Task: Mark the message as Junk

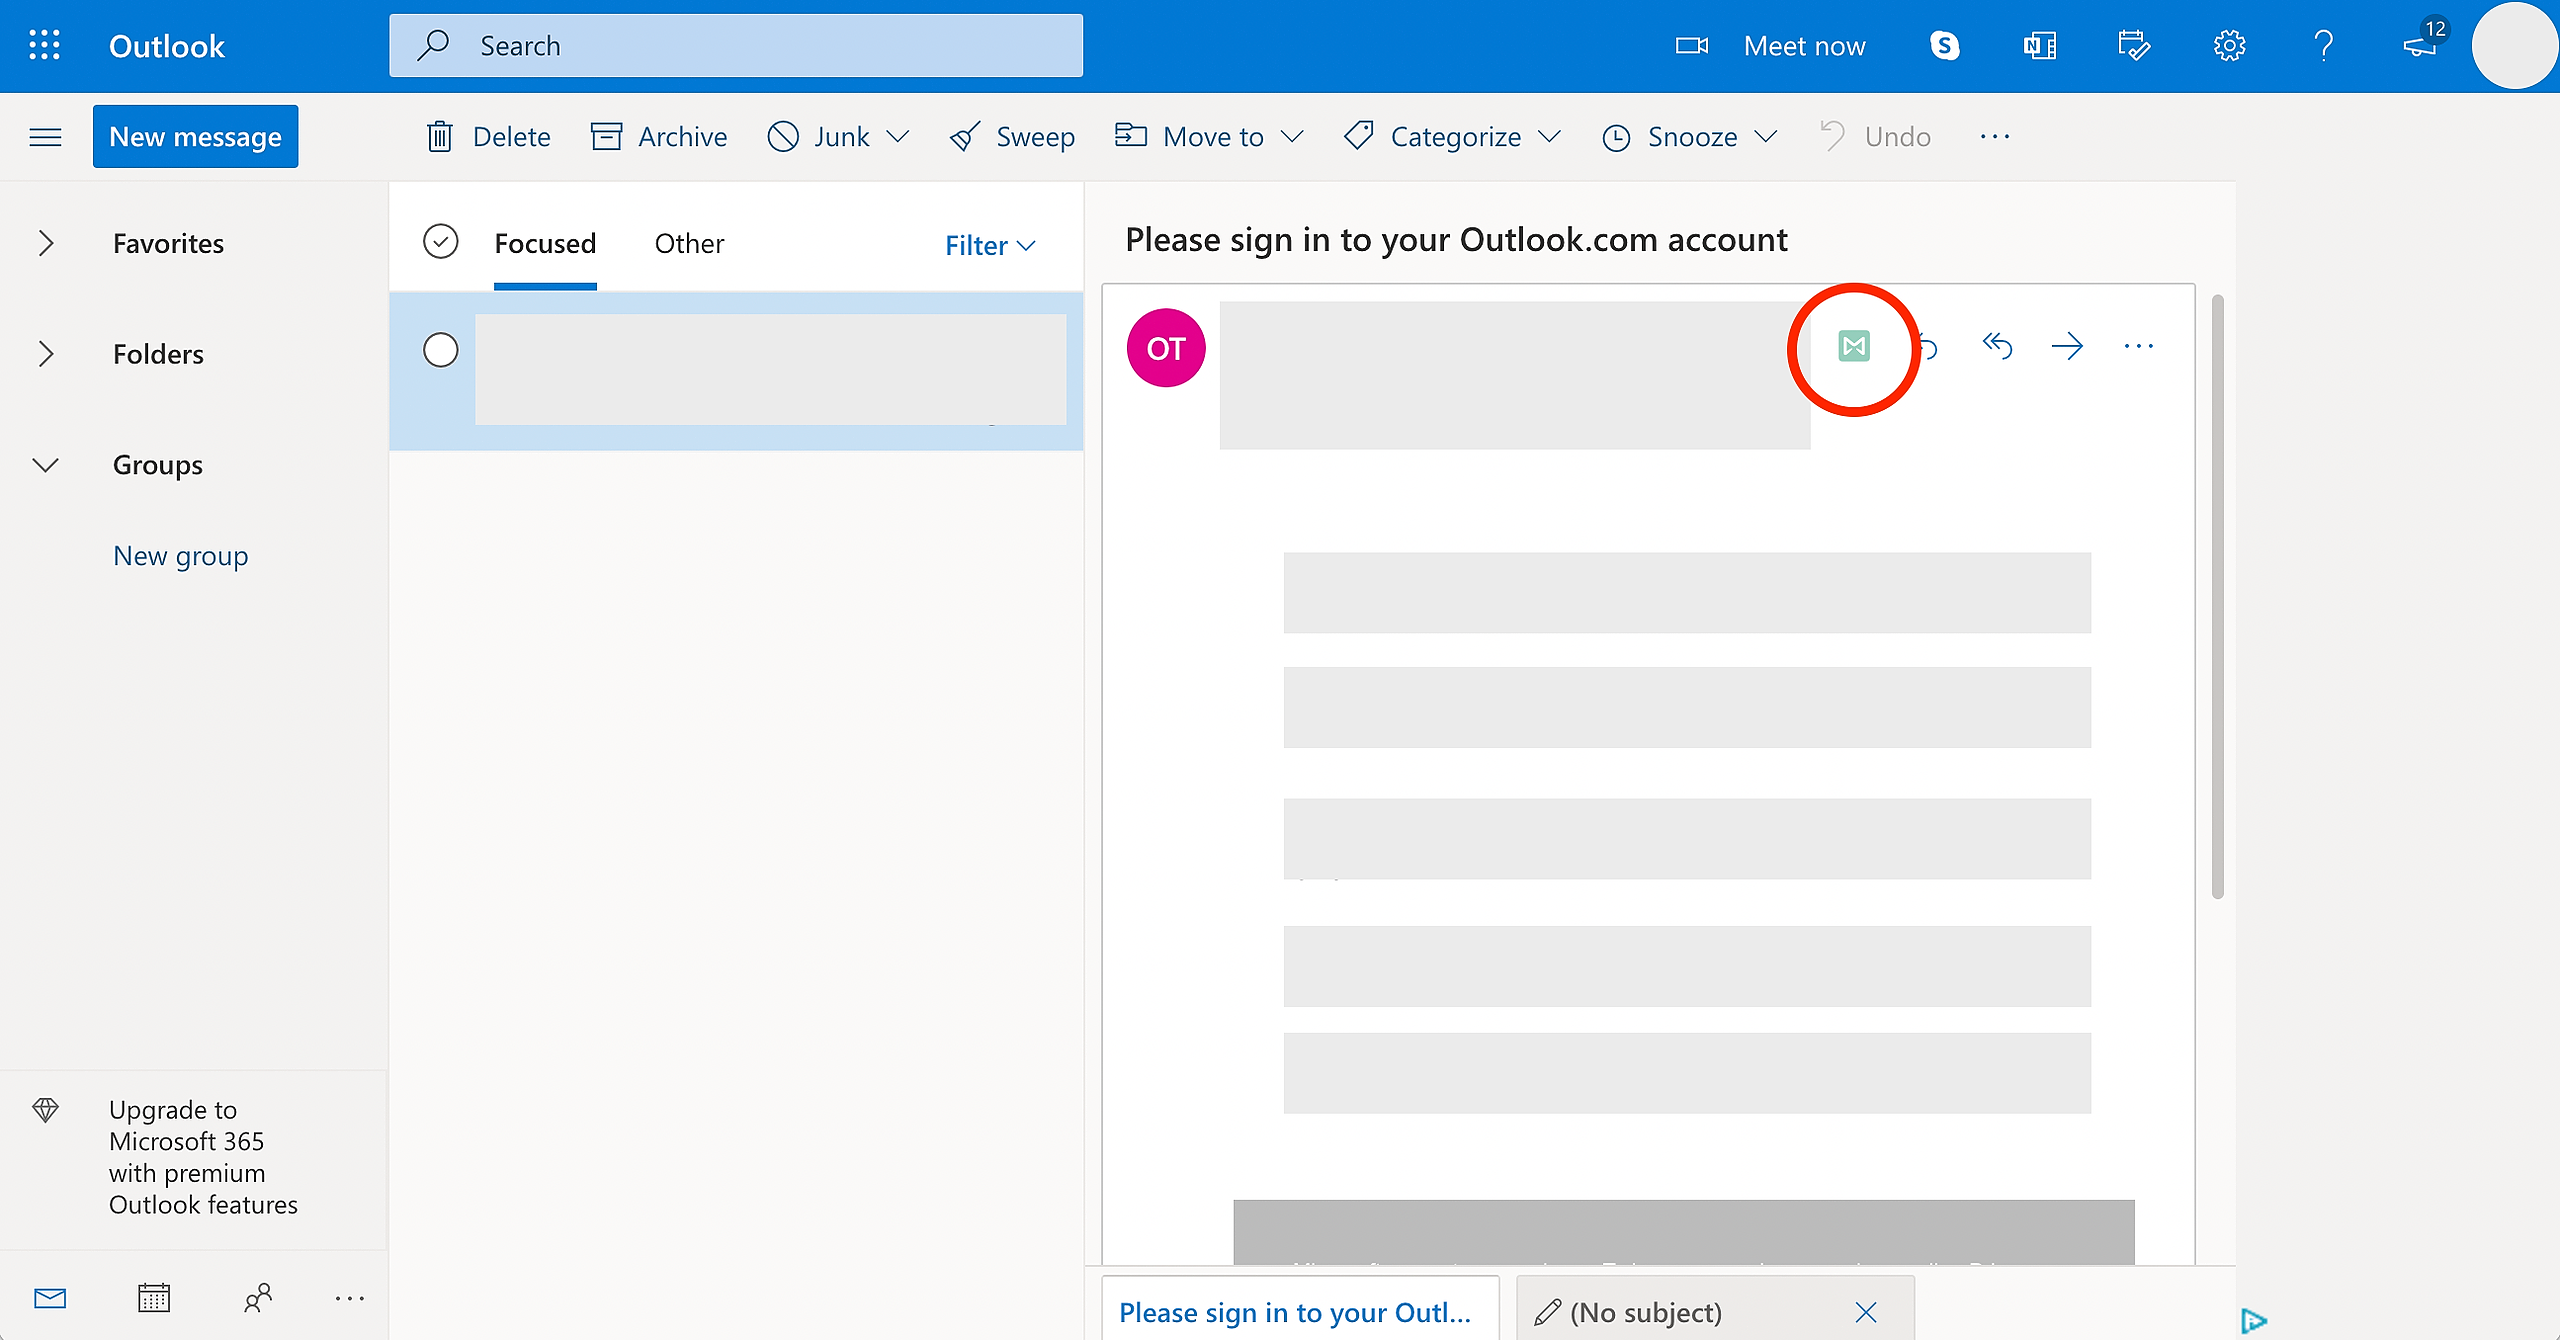Action: click(x=819, y=137)
